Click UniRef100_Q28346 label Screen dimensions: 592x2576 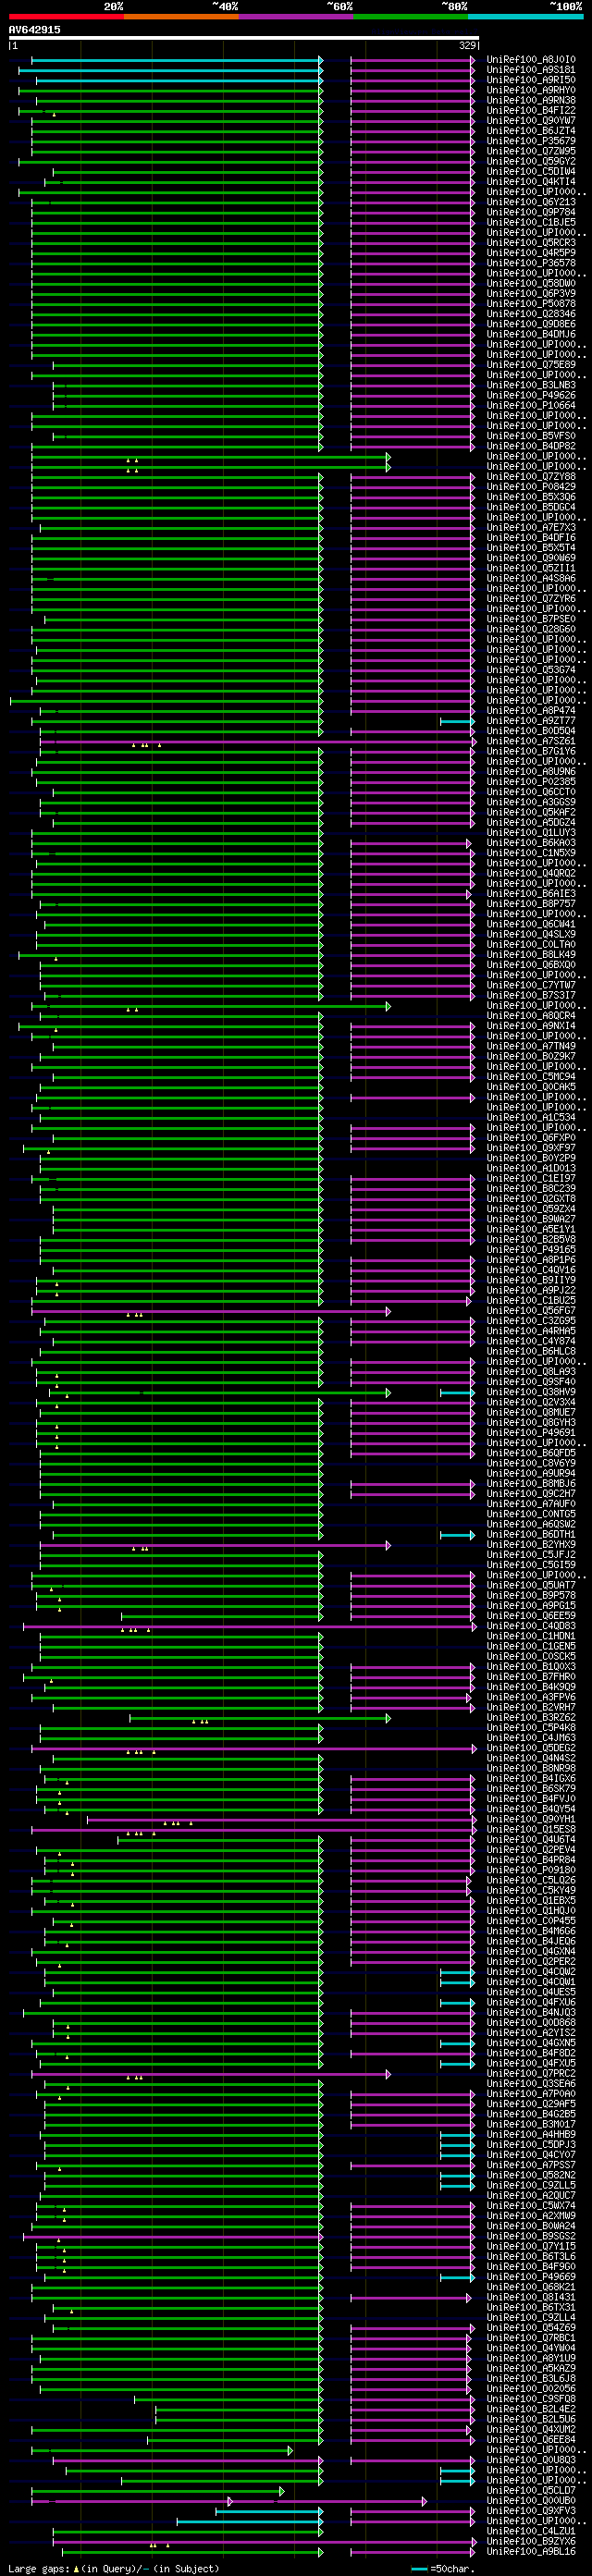tap(531, 314)
